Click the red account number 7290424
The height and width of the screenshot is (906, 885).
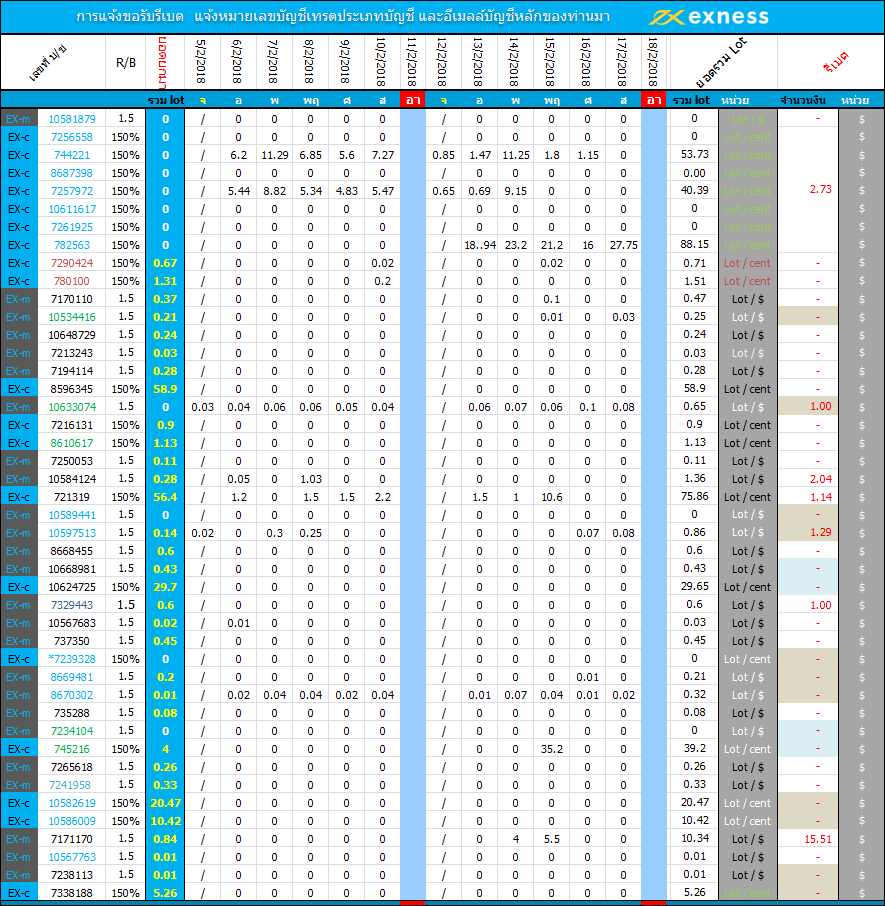pyautogui.click(x=72, y=263)
